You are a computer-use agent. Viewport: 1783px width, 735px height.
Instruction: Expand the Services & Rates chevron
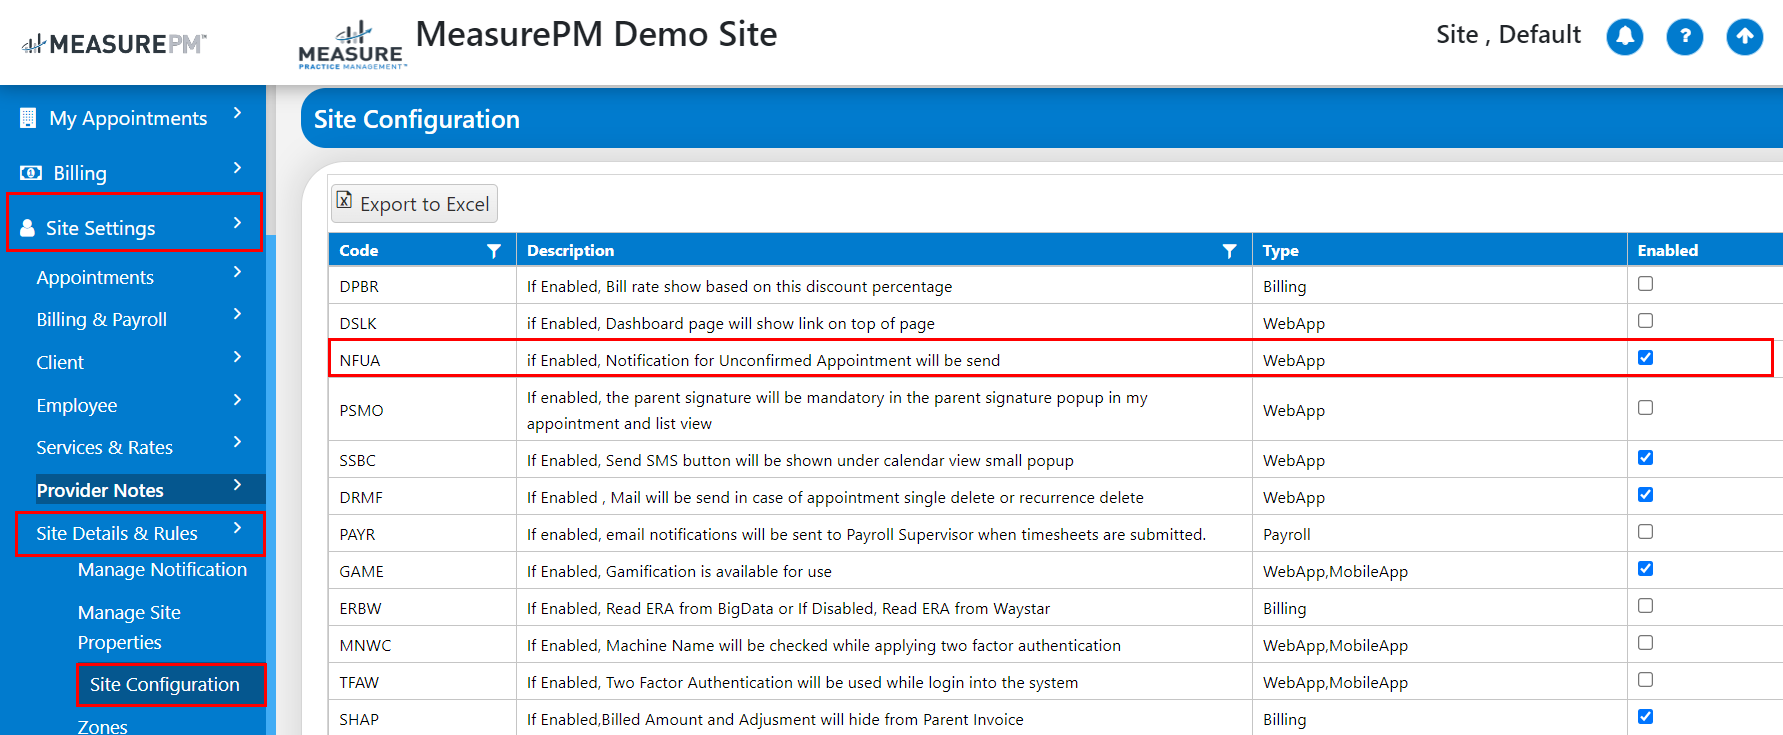(x=237, y=442)
